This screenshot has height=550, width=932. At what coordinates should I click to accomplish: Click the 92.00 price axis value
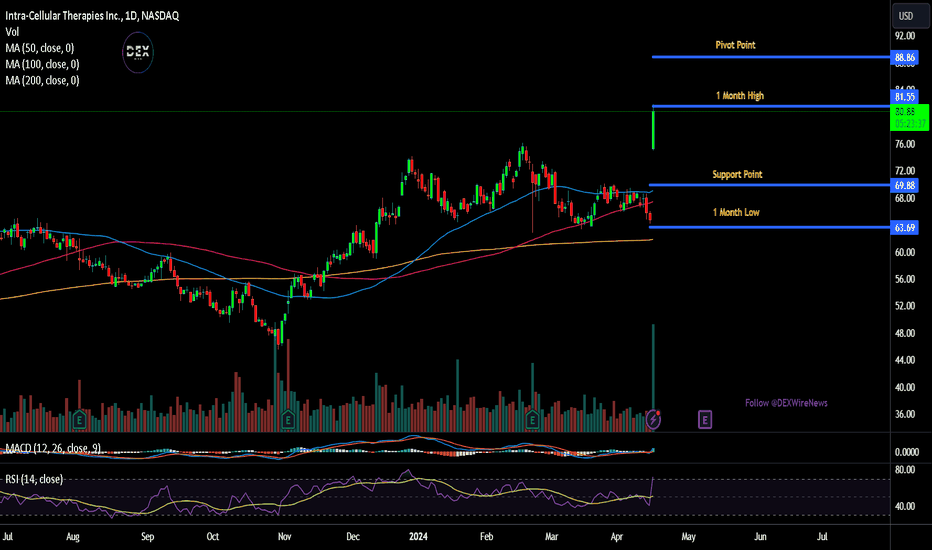[905, 36]
